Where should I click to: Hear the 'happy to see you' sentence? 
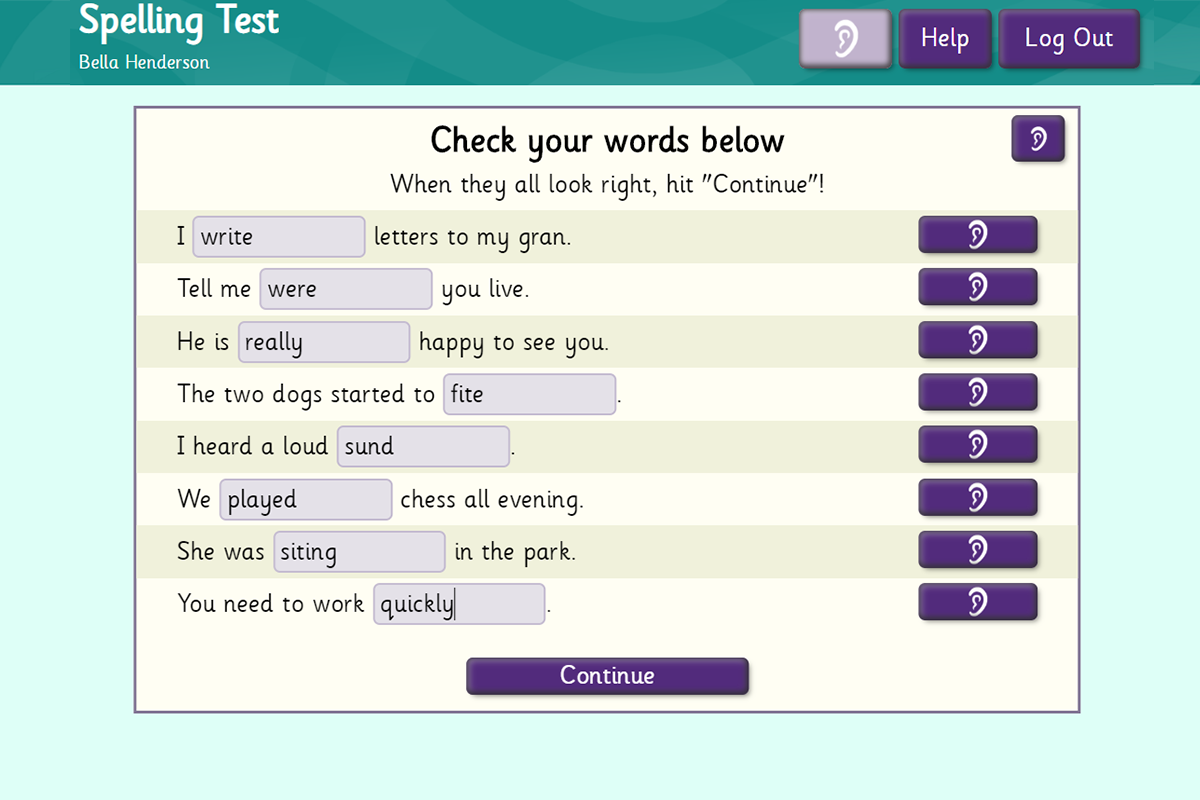(x=977, y=340)
